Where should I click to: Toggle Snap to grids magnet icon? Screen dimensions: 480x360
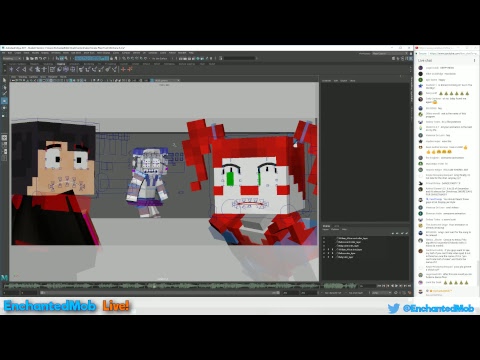point(124,58)
